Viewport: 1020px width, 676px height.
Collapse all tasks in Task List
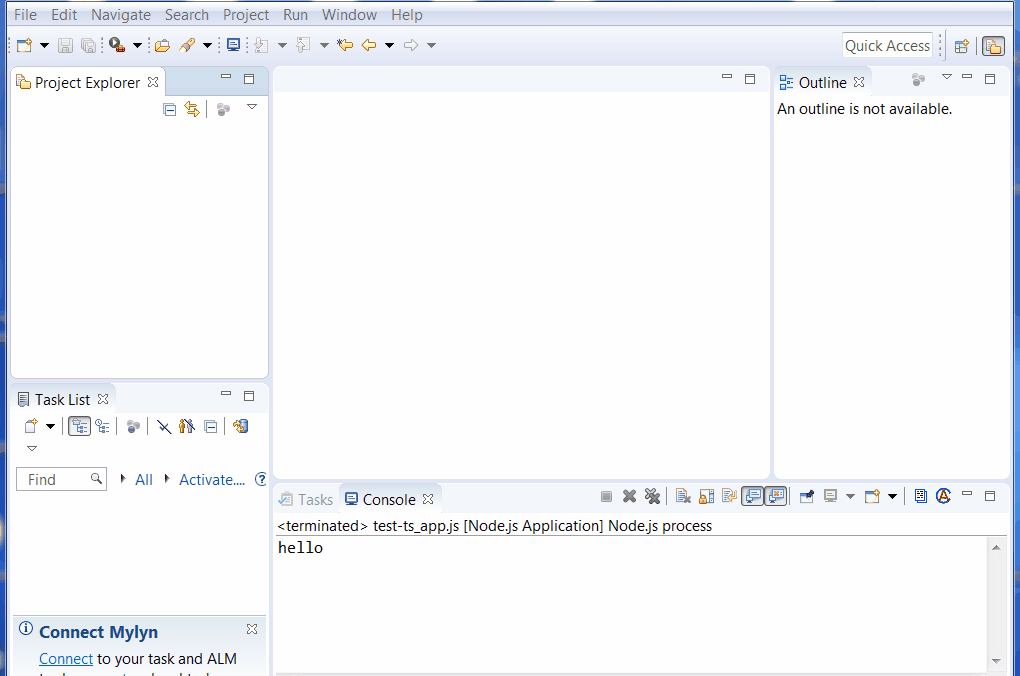(x=210, y=425)
